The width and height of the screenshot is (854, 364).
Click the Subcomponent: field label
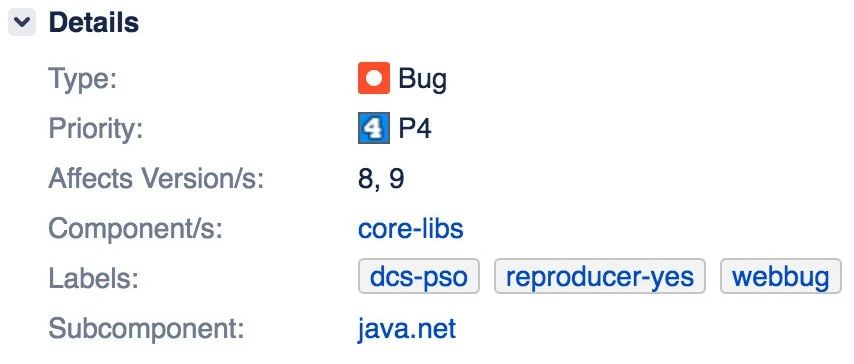click(146, 329)
